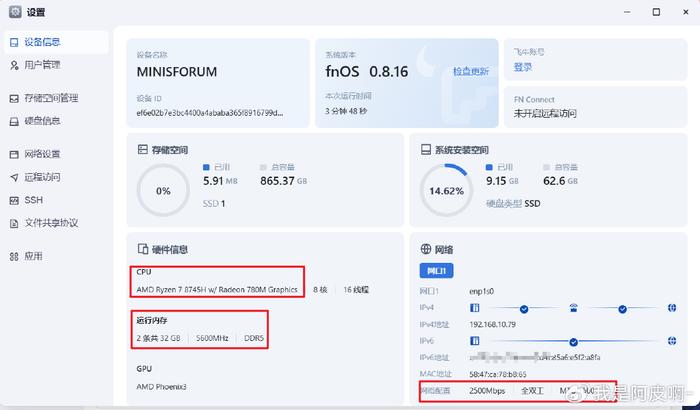700x410 pixels.
Task: Click the MAC address 58:47:ca:78:b8:65
Action: tap(498, 374)
